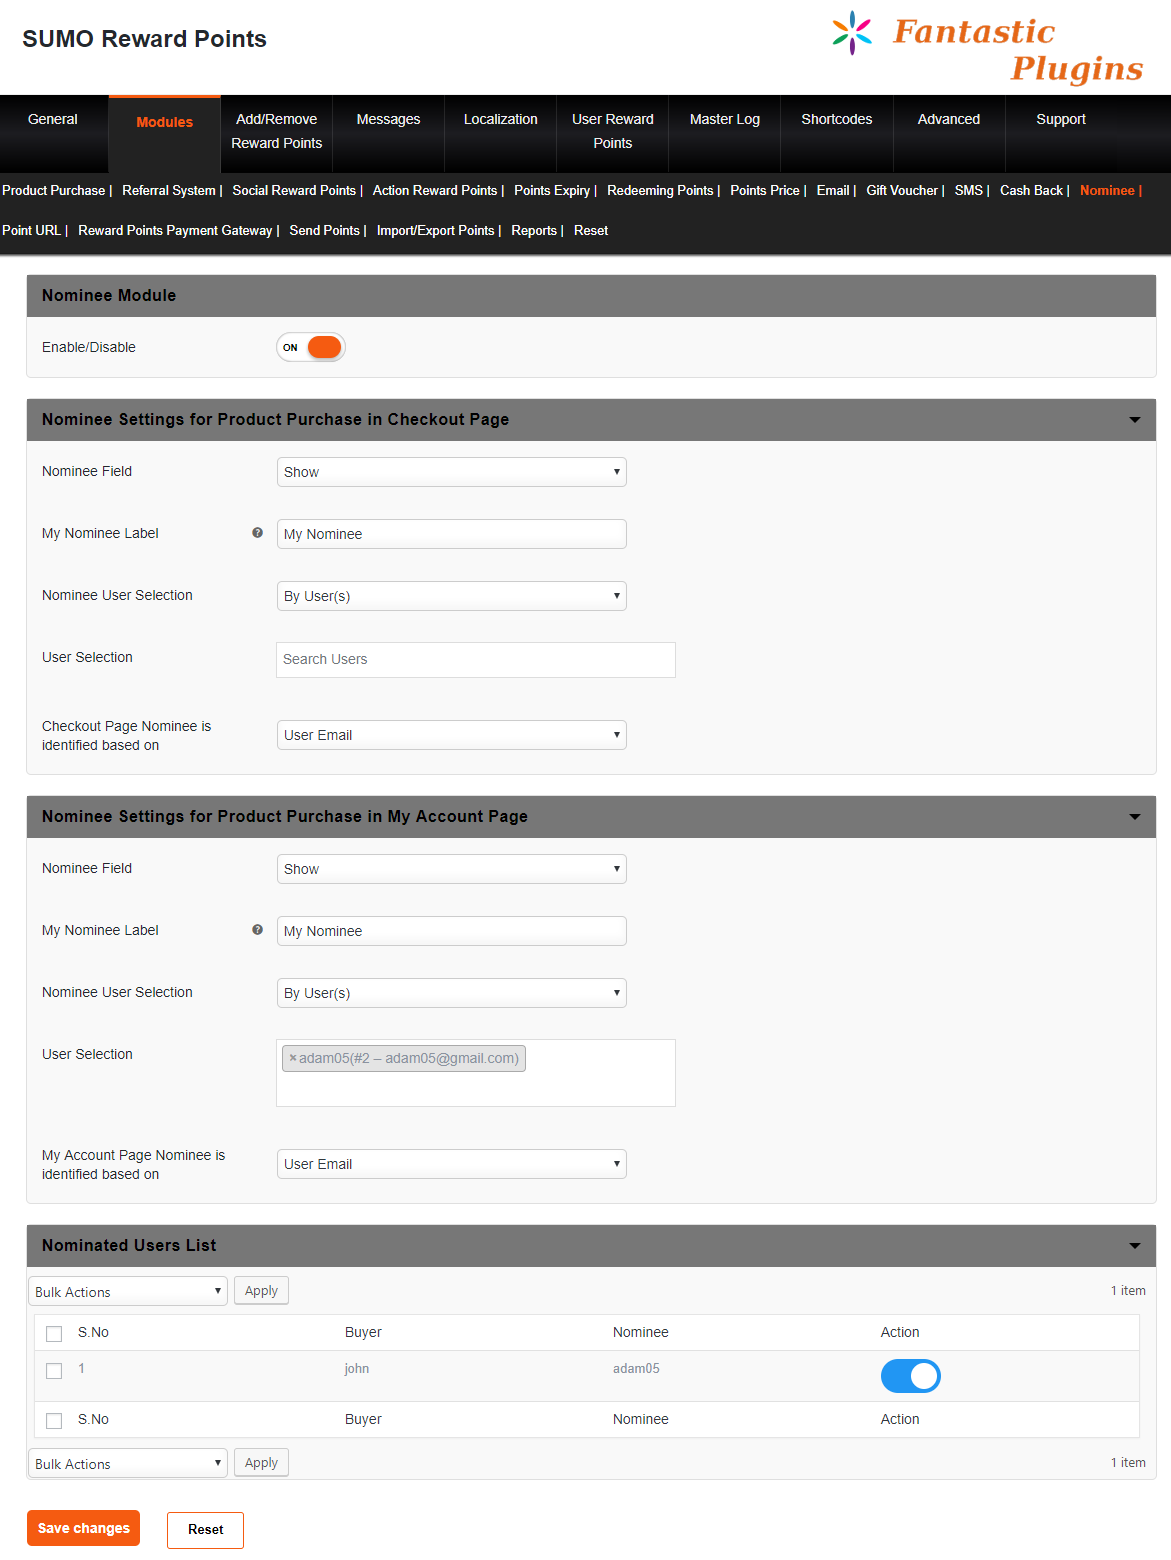Viewport: 1171px width, 1560px height.
Task: Open help tooltip for Checkout My Nominee Label
Action: coord(257,533)
